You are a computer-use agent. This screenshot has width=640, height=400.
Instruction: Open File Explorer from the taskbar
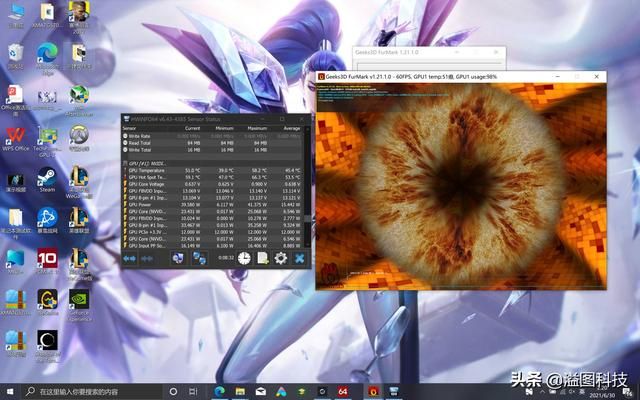(x=240, y=392)
